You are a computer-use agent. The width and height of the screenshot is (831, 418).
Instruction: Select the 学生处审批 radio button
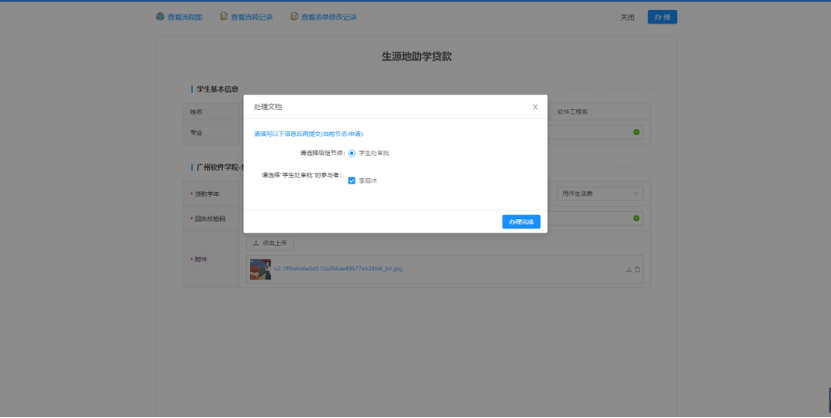pyautogui.click(x=352, y=153)
